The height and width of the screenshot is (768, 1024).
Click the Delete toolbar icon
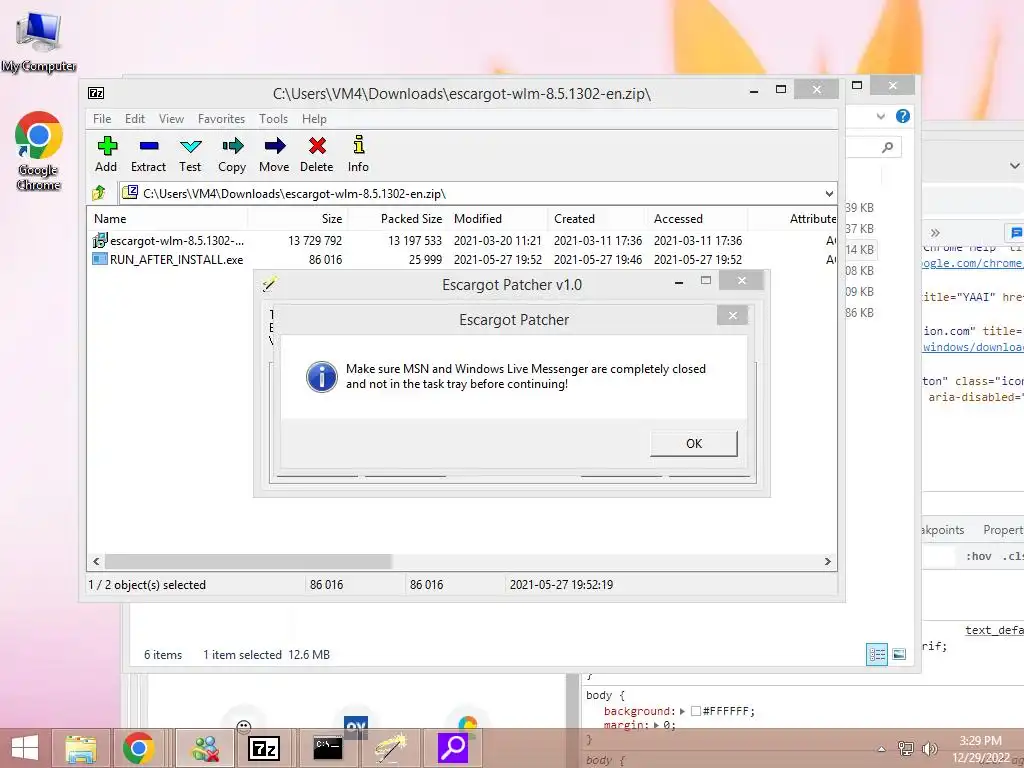[x=317, y=154]
